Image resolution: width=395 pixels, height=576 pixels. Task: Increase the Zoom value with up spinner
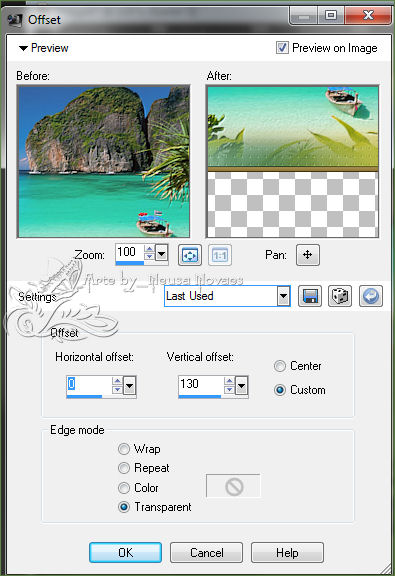coord(149,249)
